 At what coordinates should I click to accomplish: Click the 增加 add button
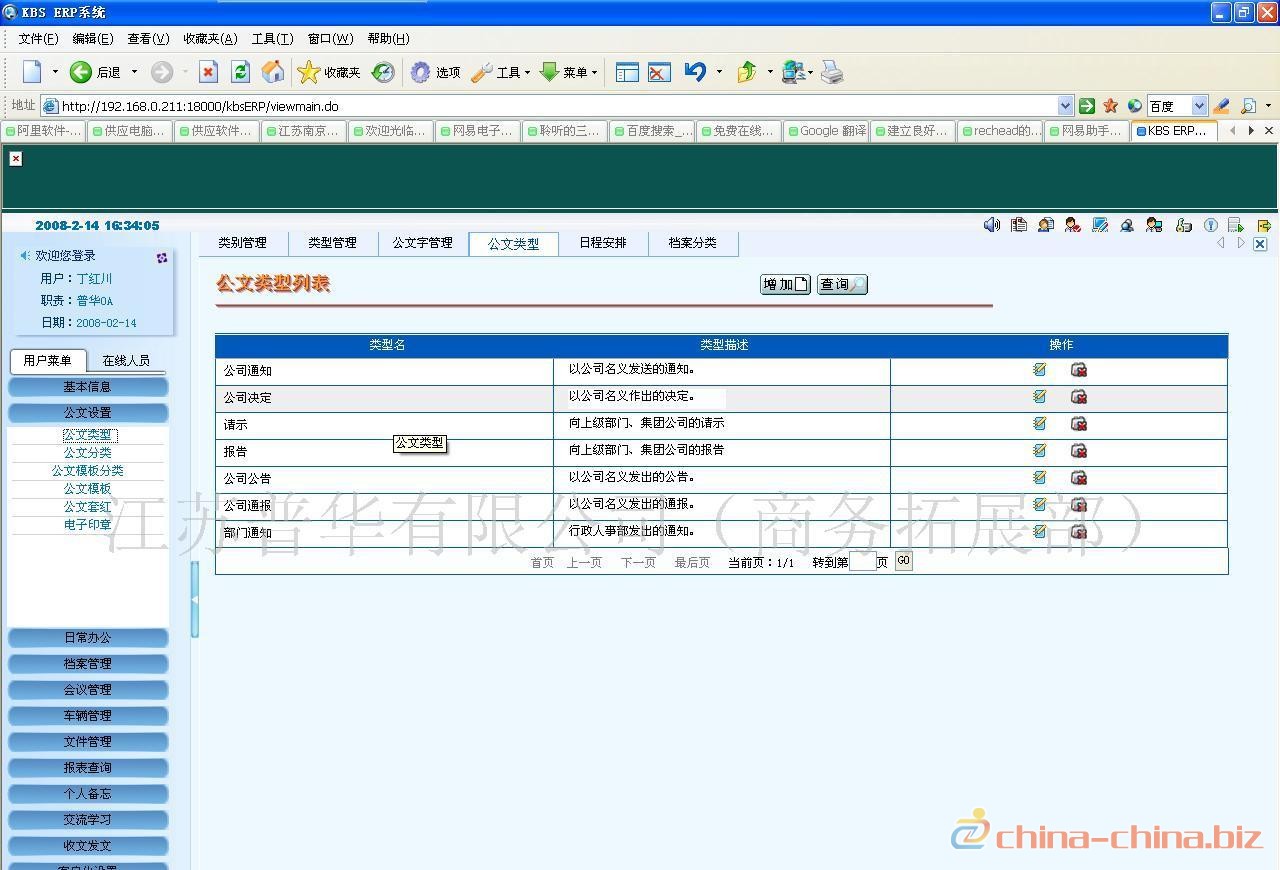pyautogui.click(x=783, y=284)
